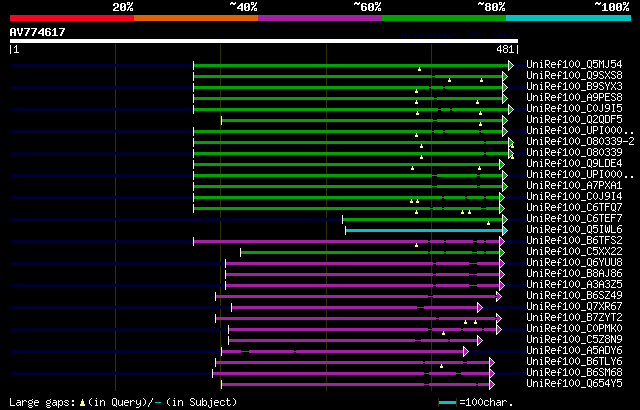Click the green ~80% identity color segment
640x410 pixels.
click(444, 18)
